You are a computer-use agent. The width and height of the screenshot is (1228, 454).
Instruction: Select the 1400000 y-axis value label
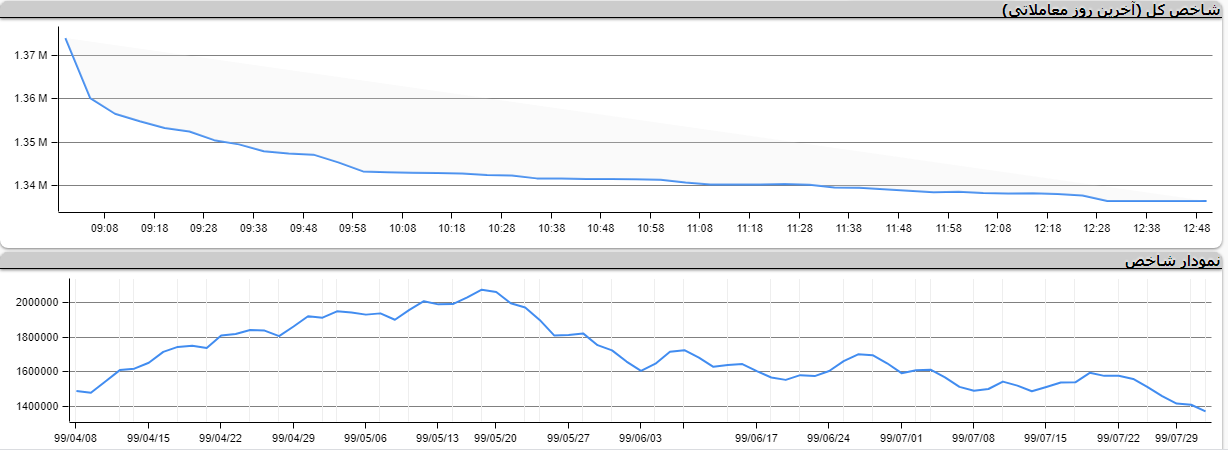tap(37, 407)
